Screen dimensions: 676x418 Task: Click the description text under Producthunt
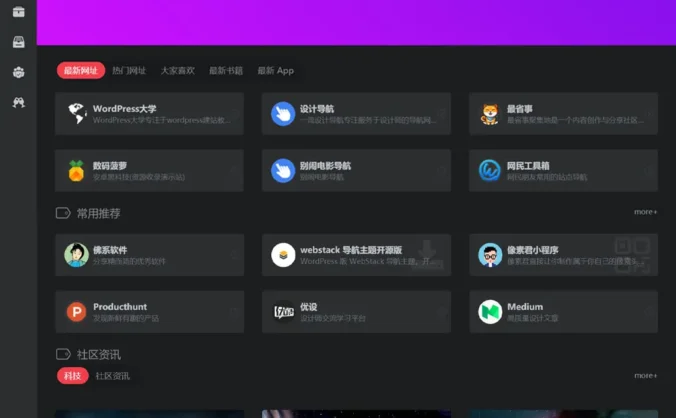pyautogui.click(x=126, y=318)
